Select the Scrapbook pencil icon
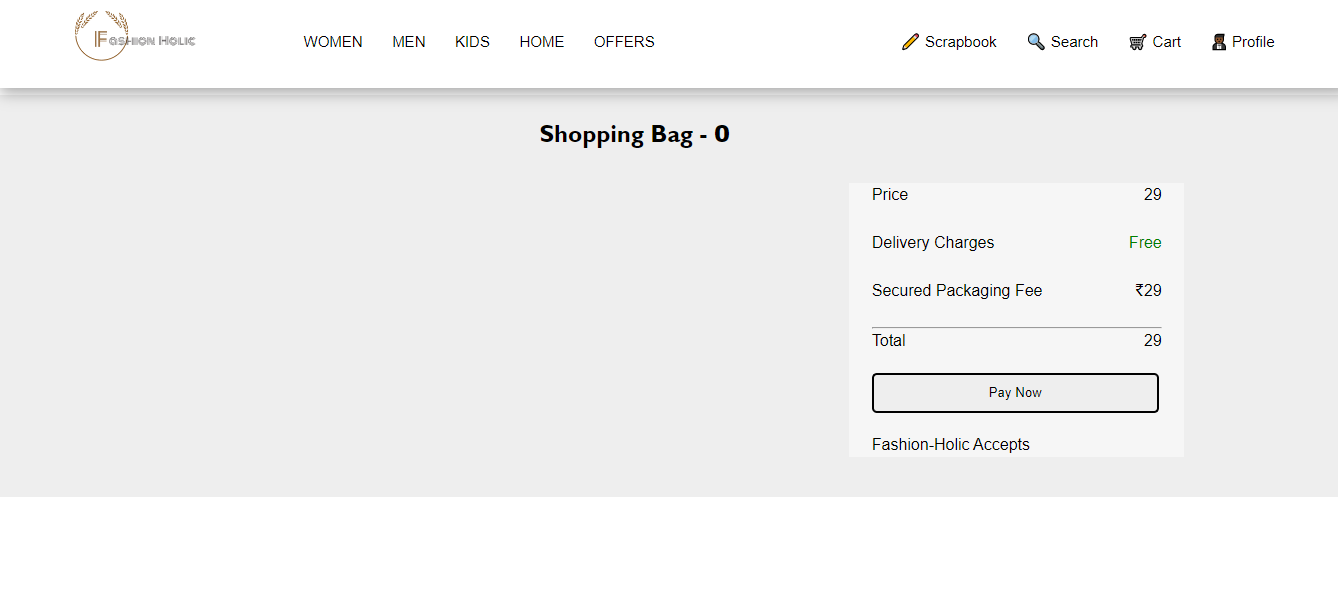 coord(910,42)
